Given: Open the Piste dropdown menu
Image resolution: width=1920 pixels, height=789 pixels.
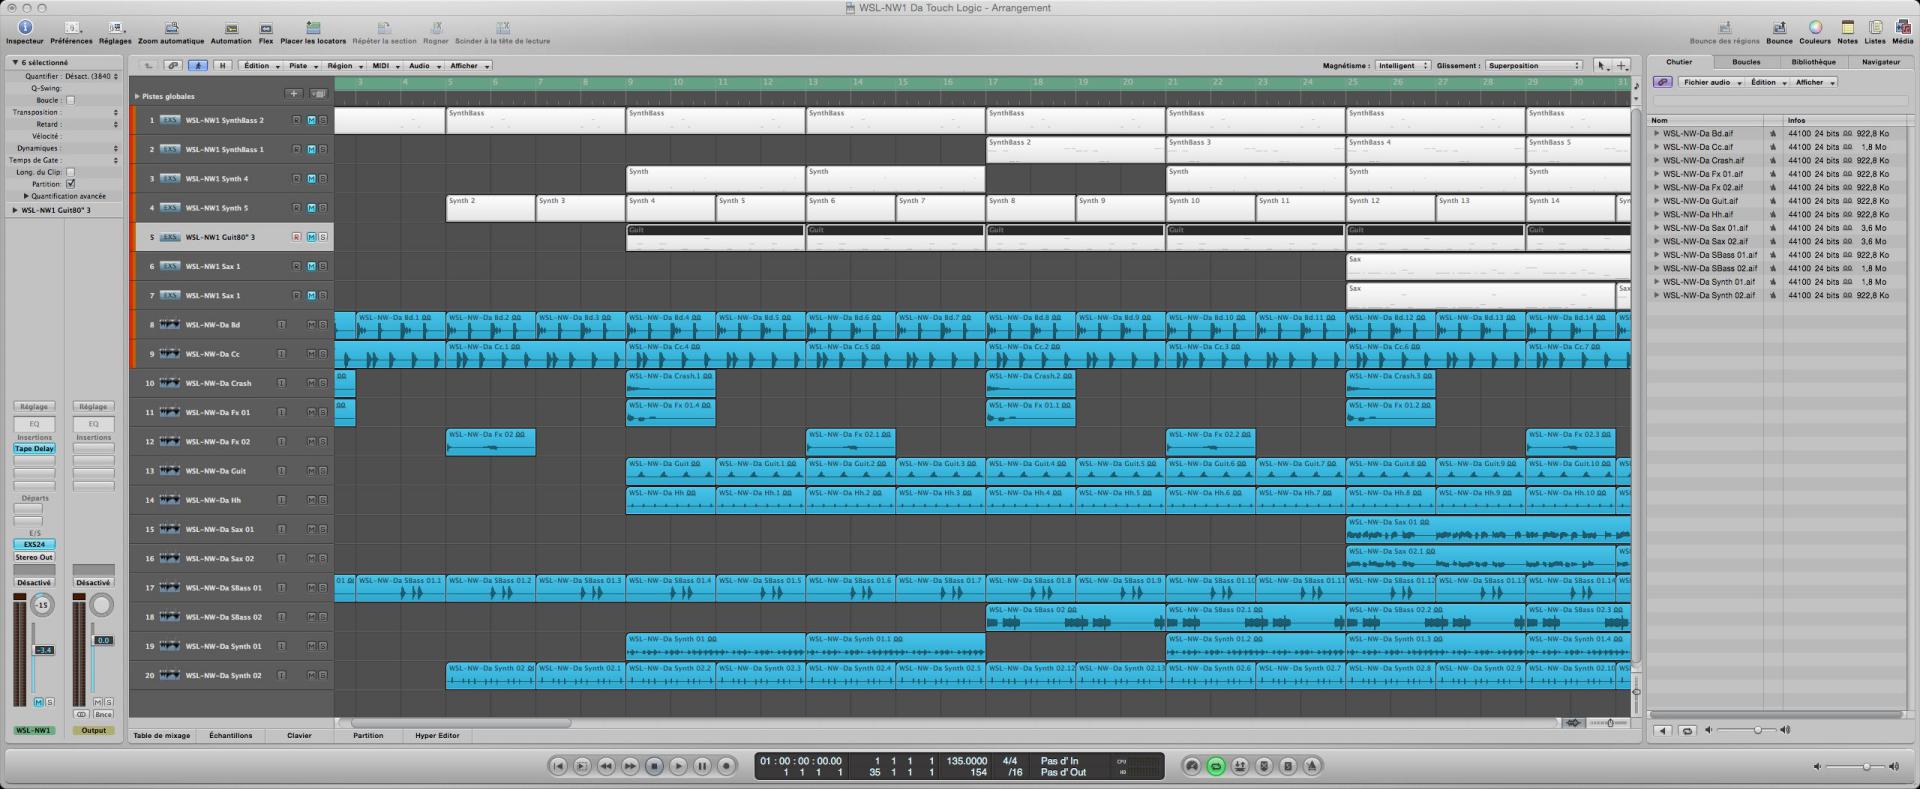Looking at the screenshot, I should [x=302, y=66].
